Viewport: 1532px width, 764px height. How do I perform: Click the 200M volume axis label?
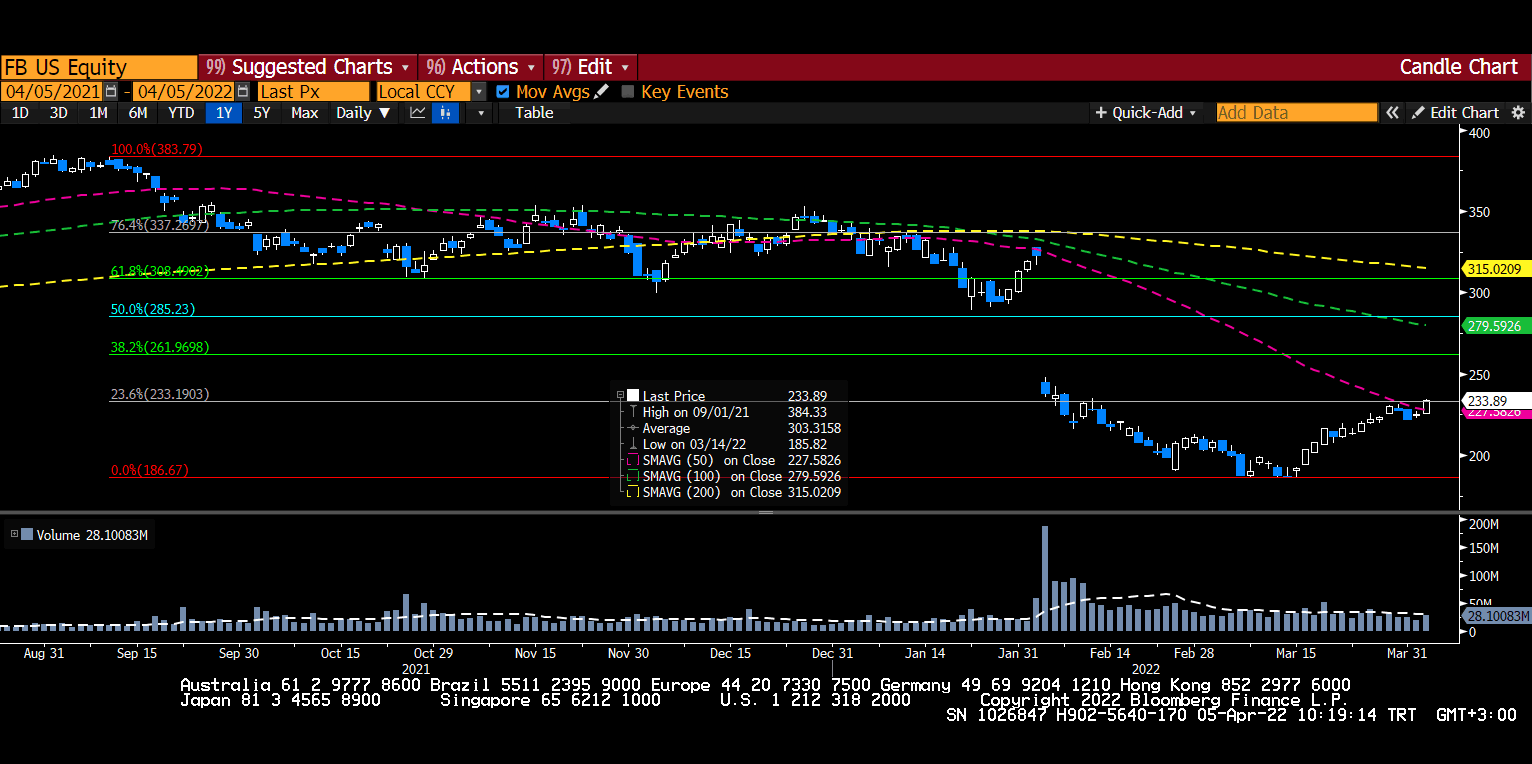[x=1483, y=524]
